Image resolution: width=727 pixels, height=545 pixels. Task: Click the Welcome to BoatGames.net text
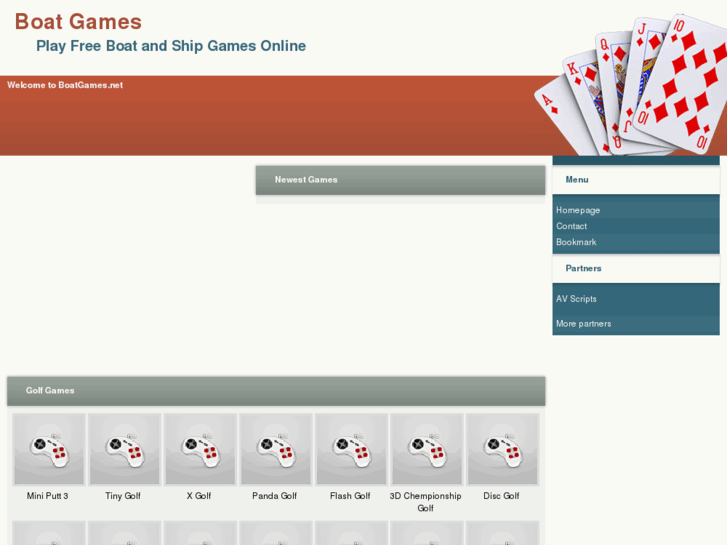coord(65,85)
